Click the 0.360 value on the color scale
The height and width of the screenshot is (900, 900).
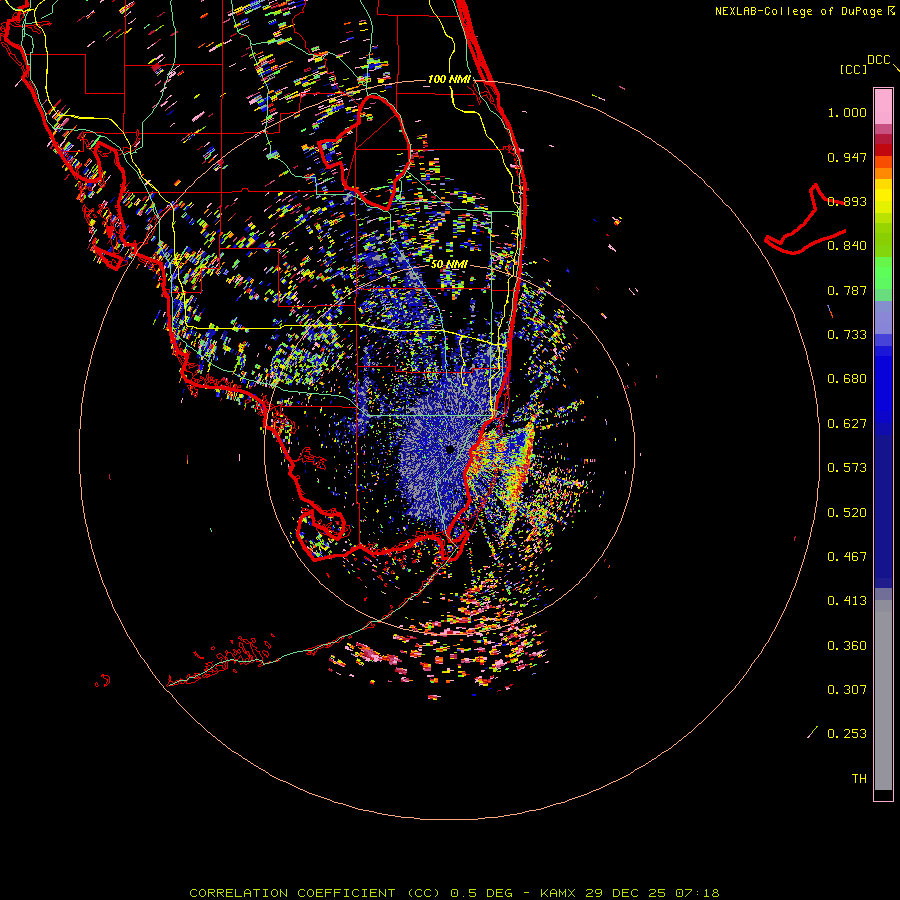click(847, 646)
